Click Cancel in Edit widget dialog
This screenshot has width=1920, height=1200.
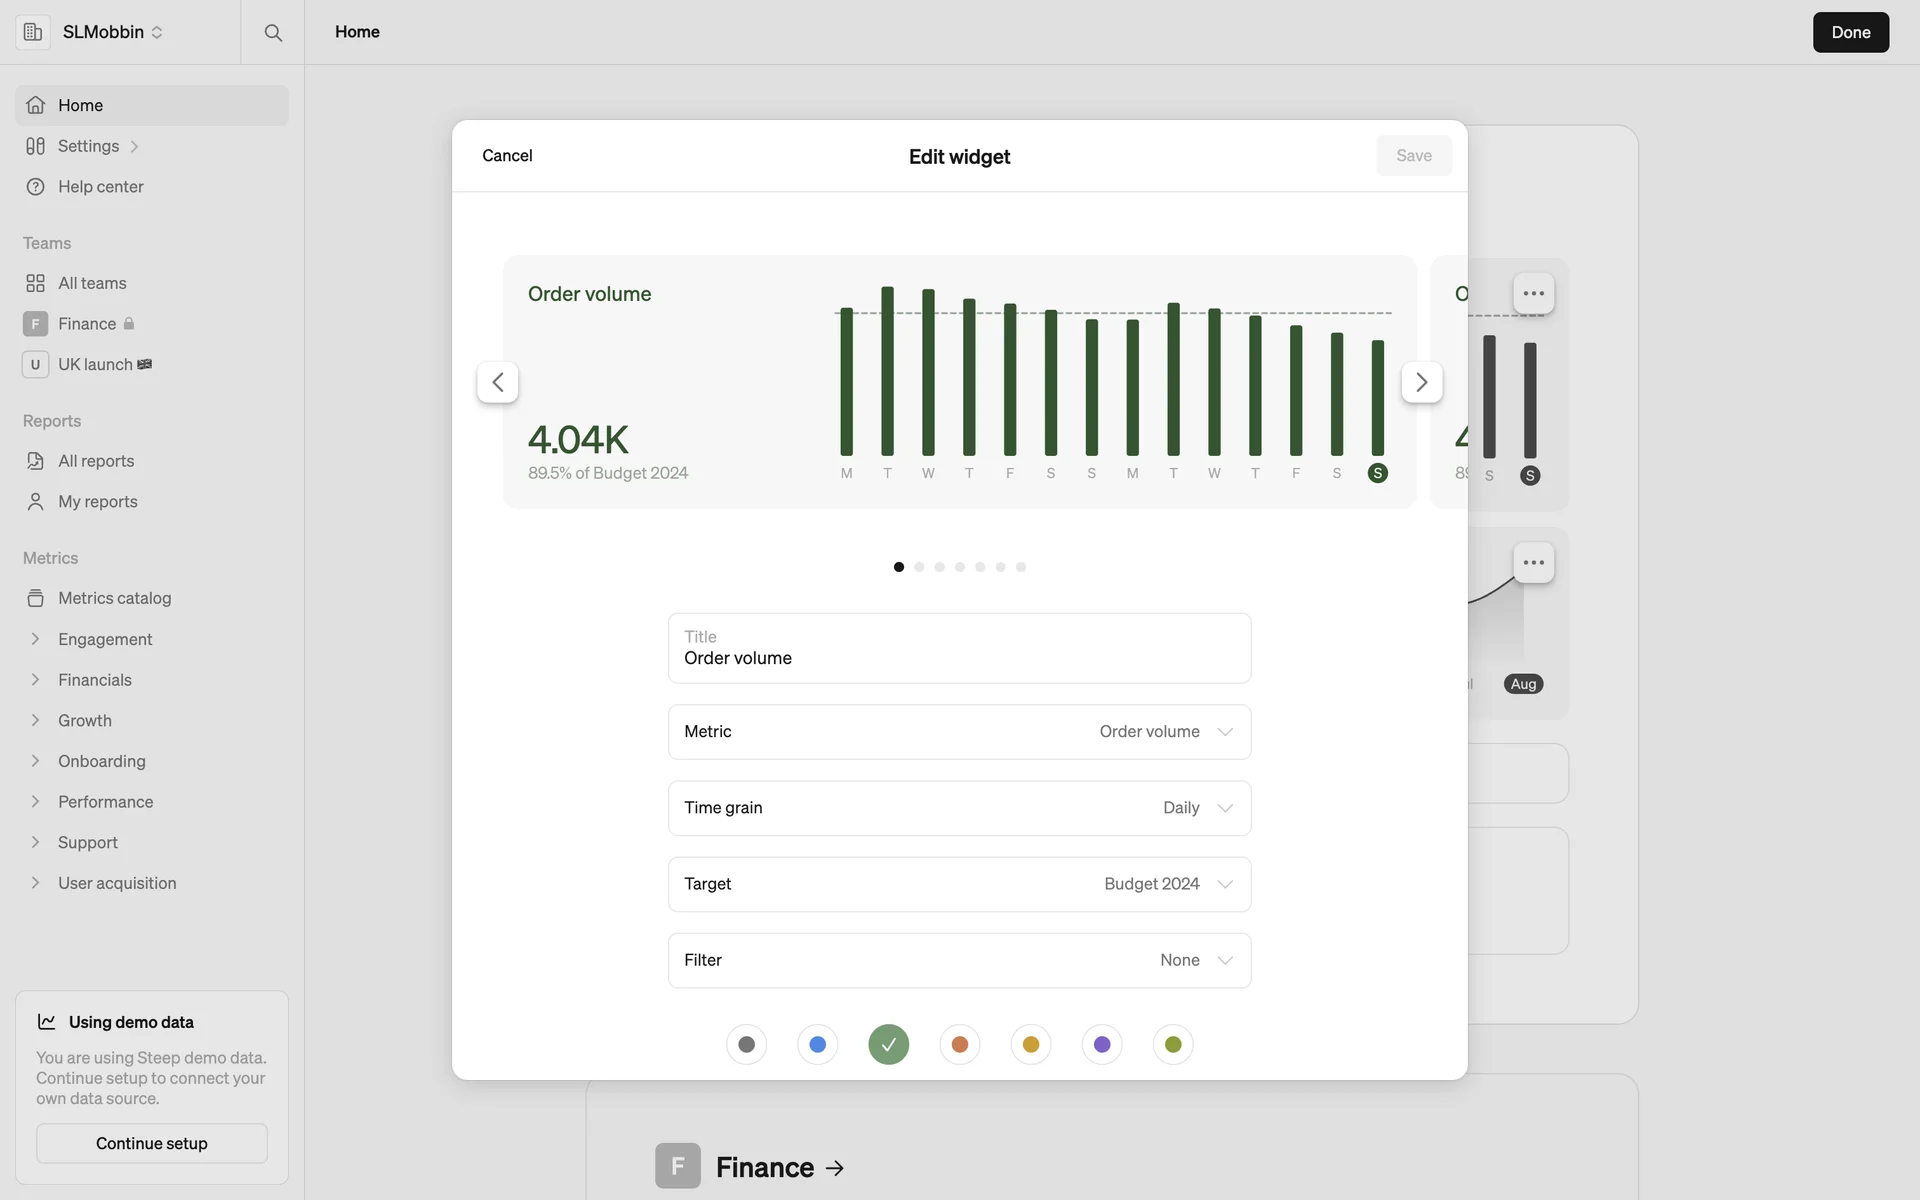click(507, 156)
